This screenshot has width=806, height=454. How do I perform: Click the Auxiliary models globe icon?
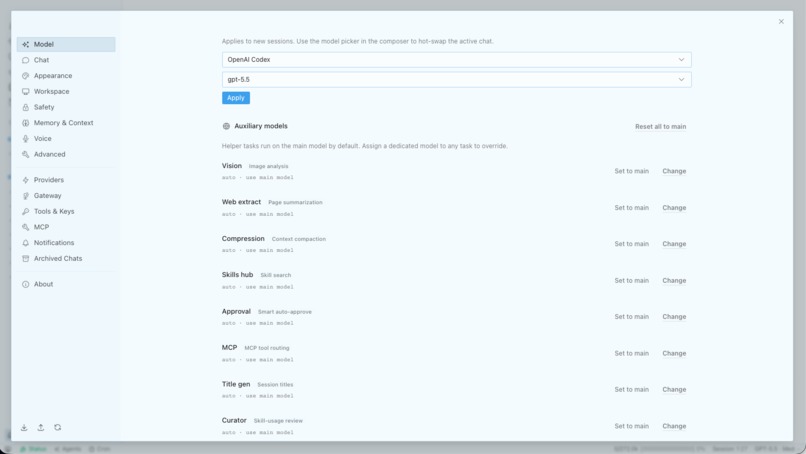(x=226, y=126)
